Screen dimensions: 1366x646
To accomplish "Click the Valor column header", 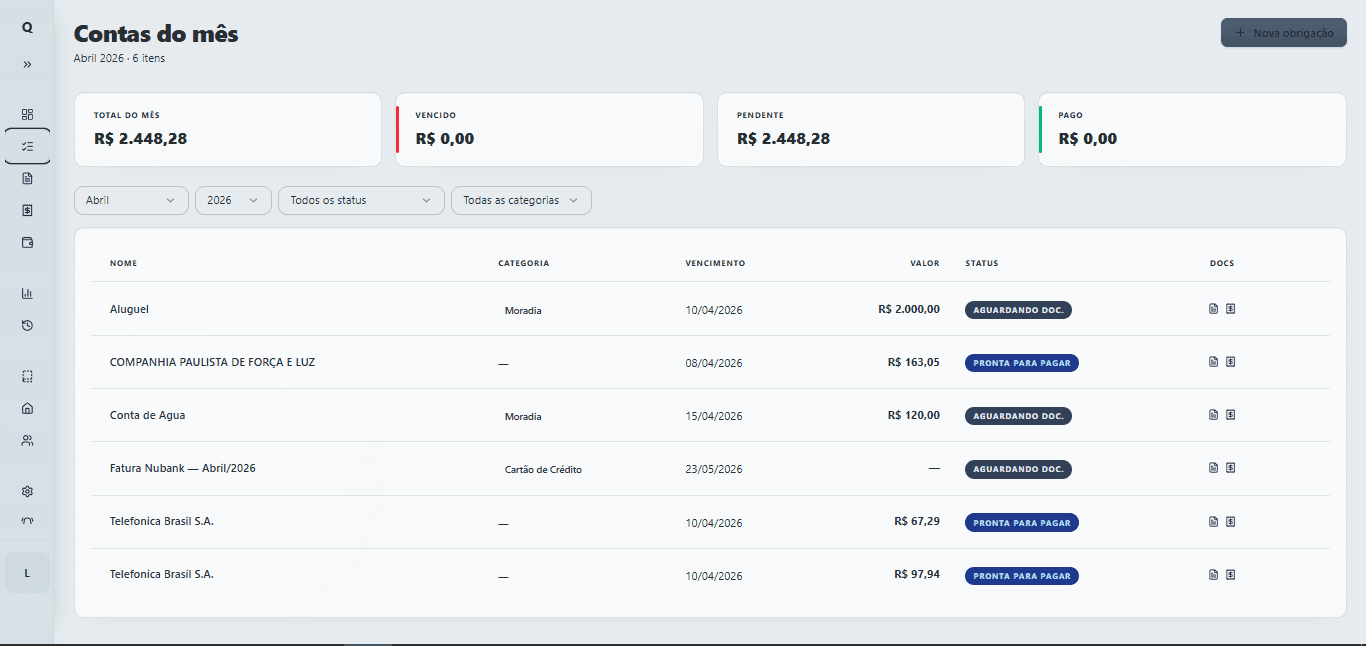I will (925, 264).
